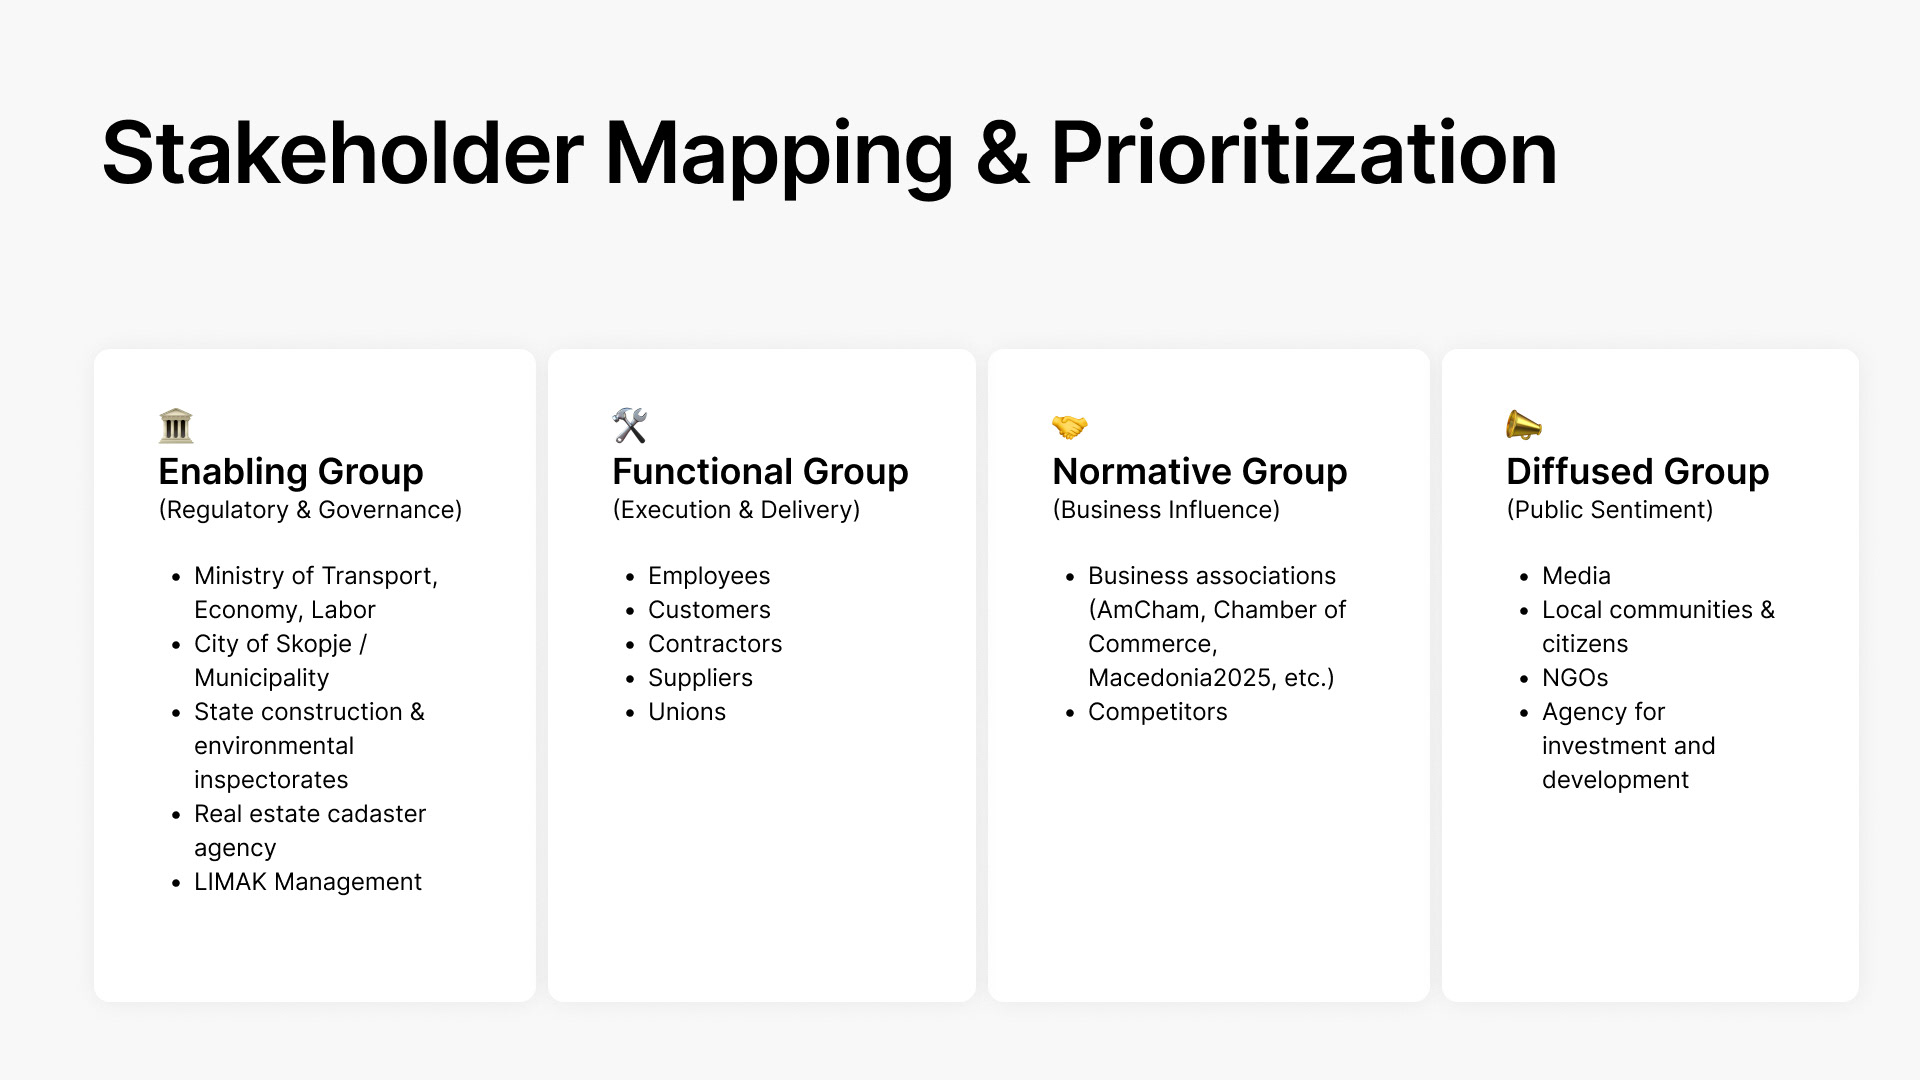Select the Execution & Delivery subtitle

[736, 510]
